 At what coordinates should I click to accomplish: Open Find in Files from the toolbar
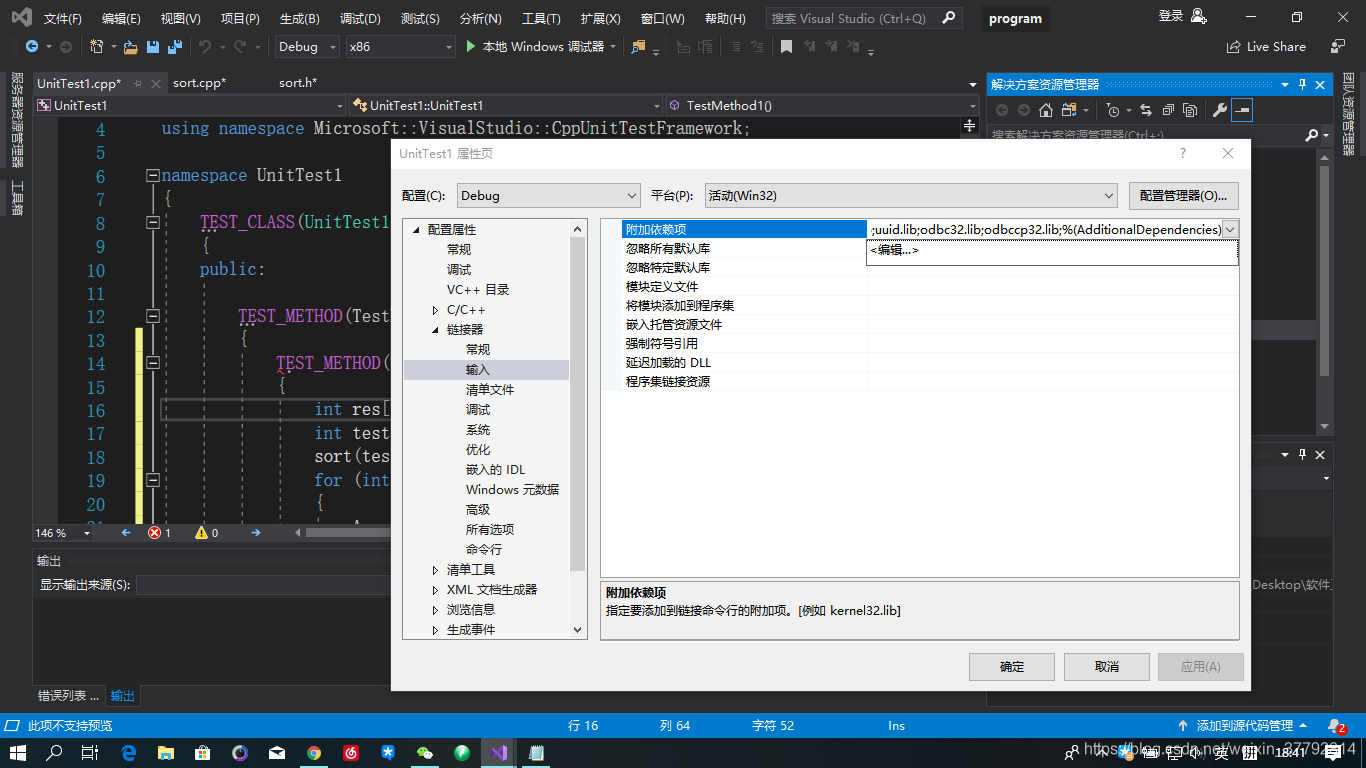coord(638,46)
